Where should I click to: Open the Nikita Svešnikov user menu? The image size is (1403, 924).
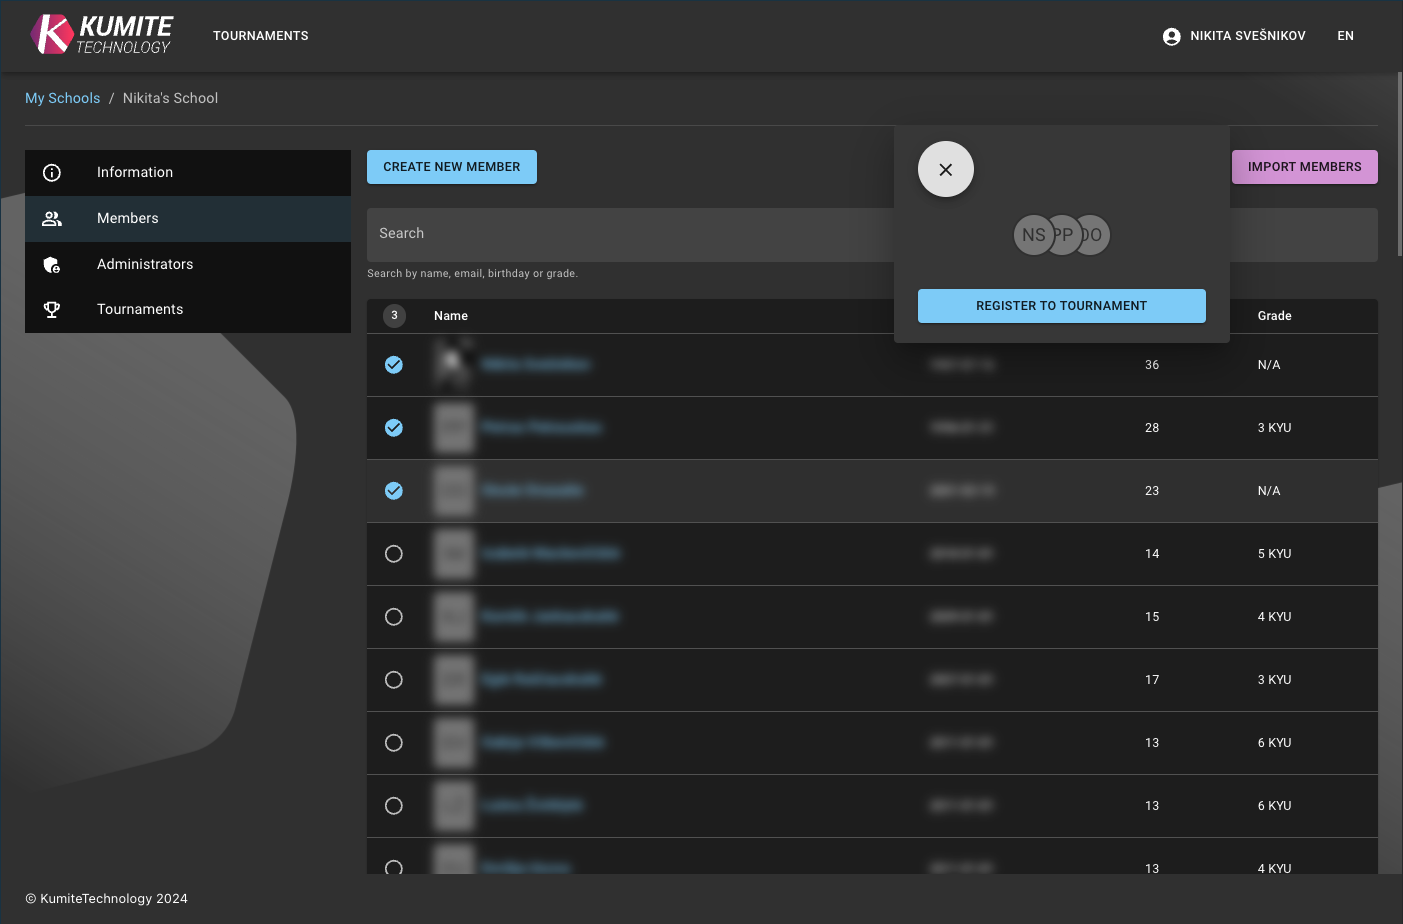click(x=1246, y=36)
